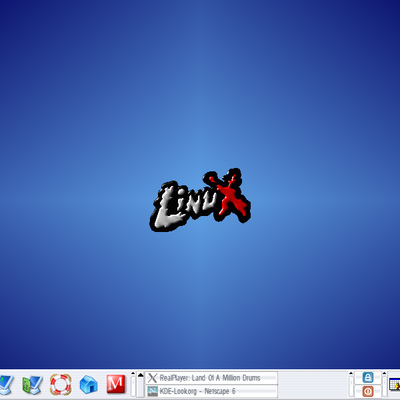Launch the lifebuoy Help Center icon
Image resolution: width=400 pixels, height=400 pixels.
tap(61, 384)
